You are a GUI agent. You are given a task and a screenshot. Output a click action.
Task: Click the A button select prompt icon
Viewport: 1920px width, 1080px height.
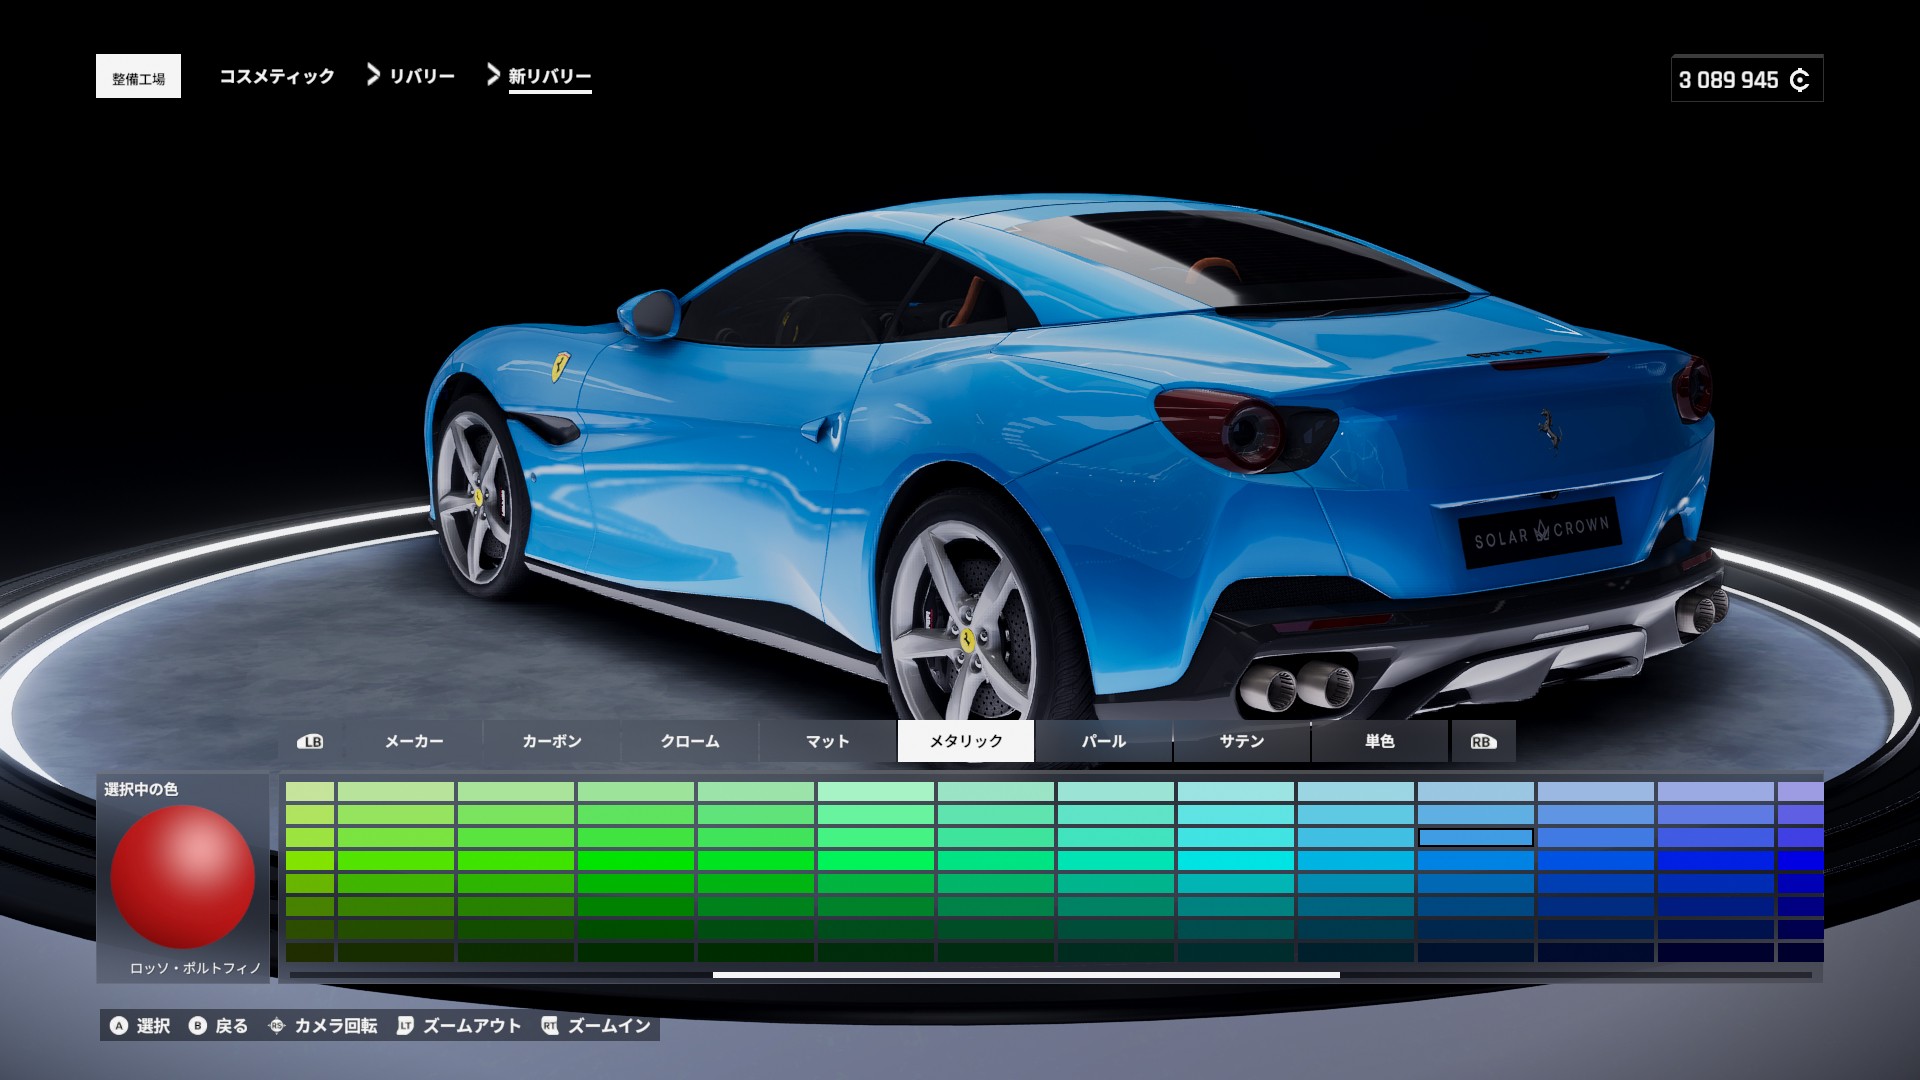tap(119, 1026)
